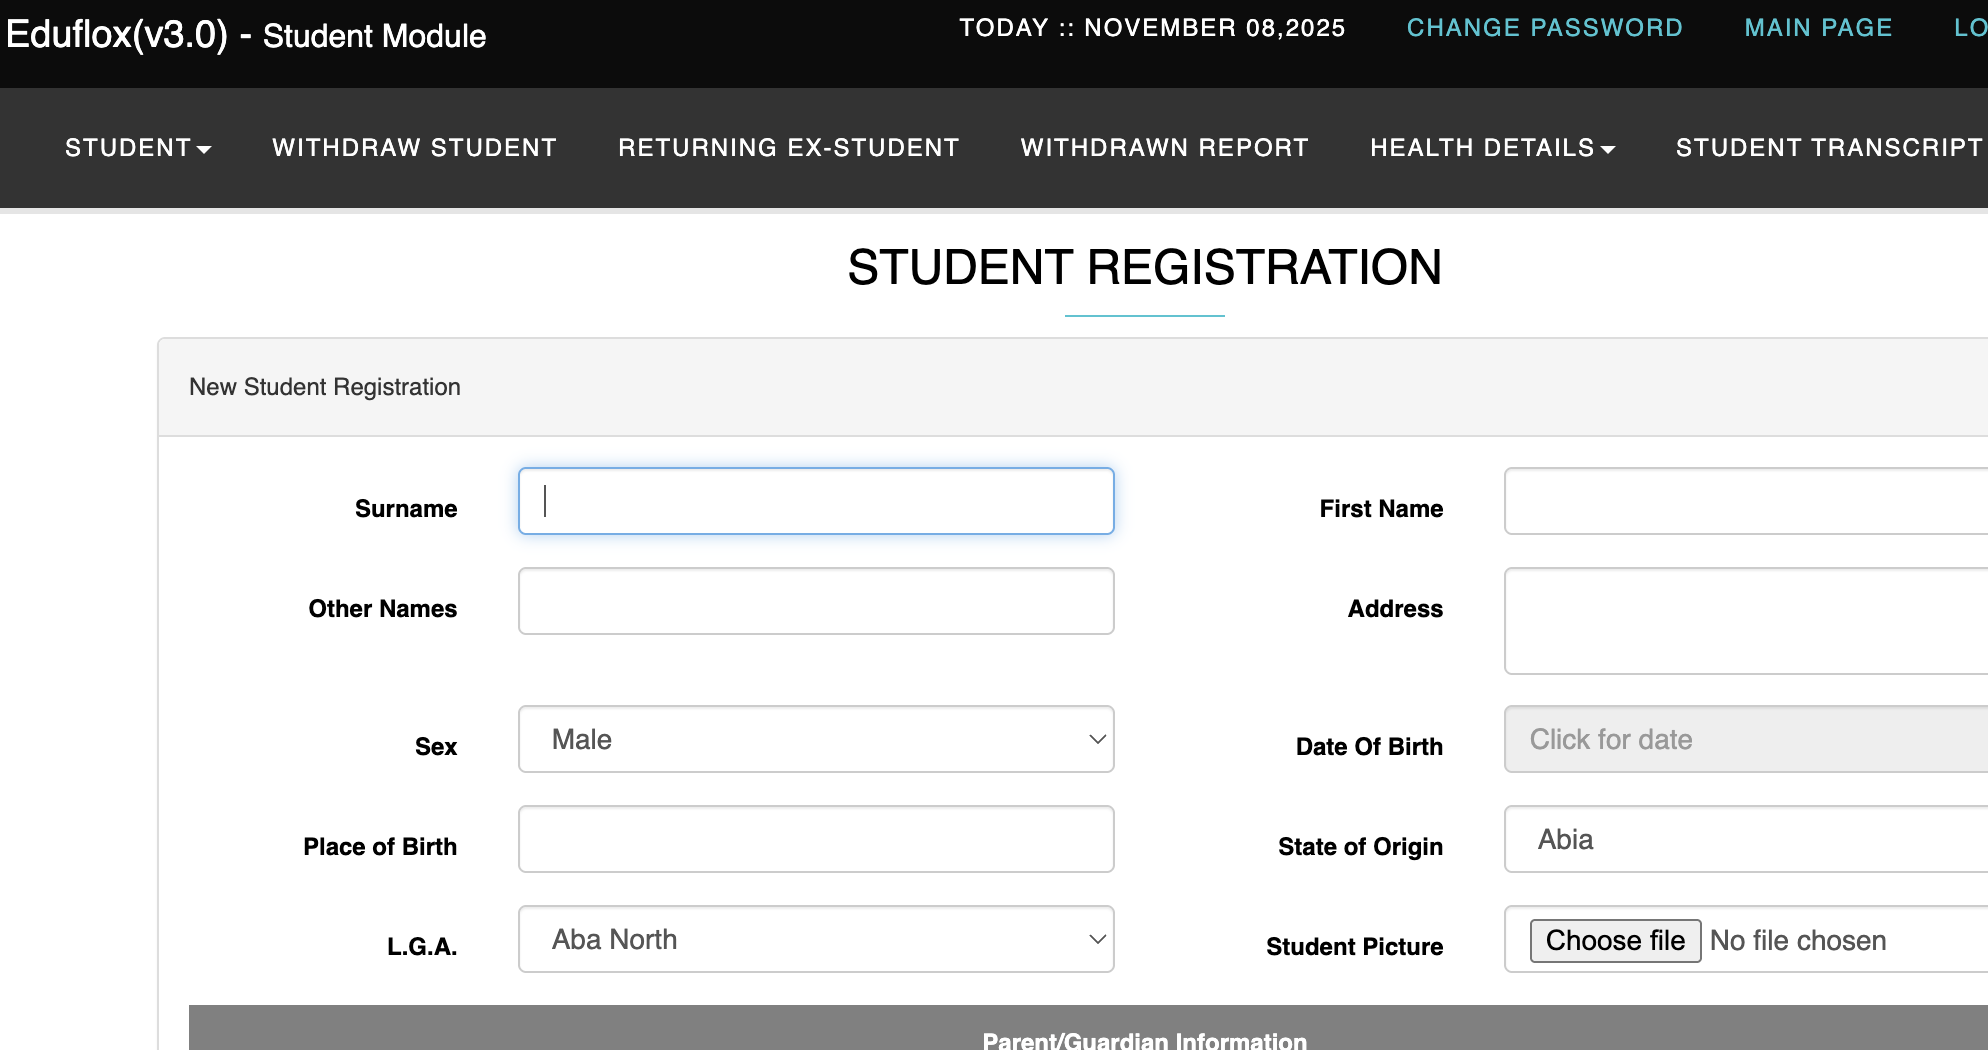Click the Place of Birth field
Viewport: 1988px width, 1050px height.
816,840
